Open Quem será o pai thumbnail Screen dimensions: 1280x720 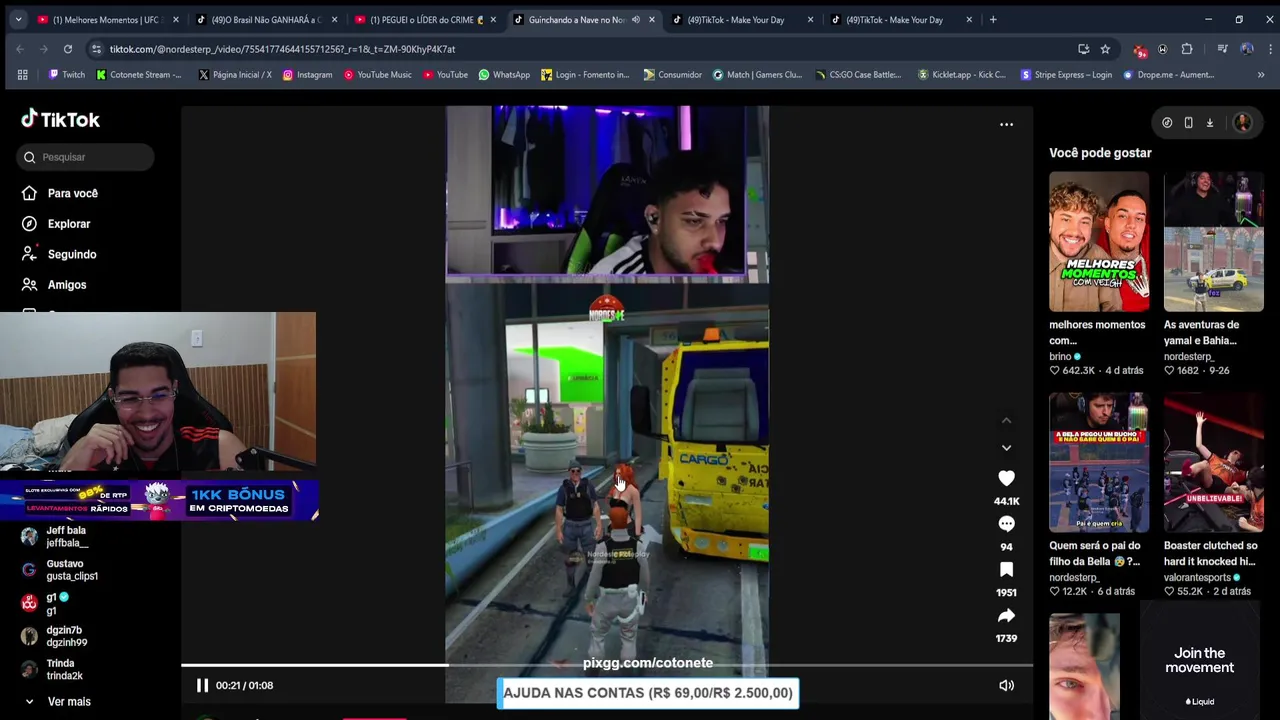pyautogui.click(x=1099, y=462)
